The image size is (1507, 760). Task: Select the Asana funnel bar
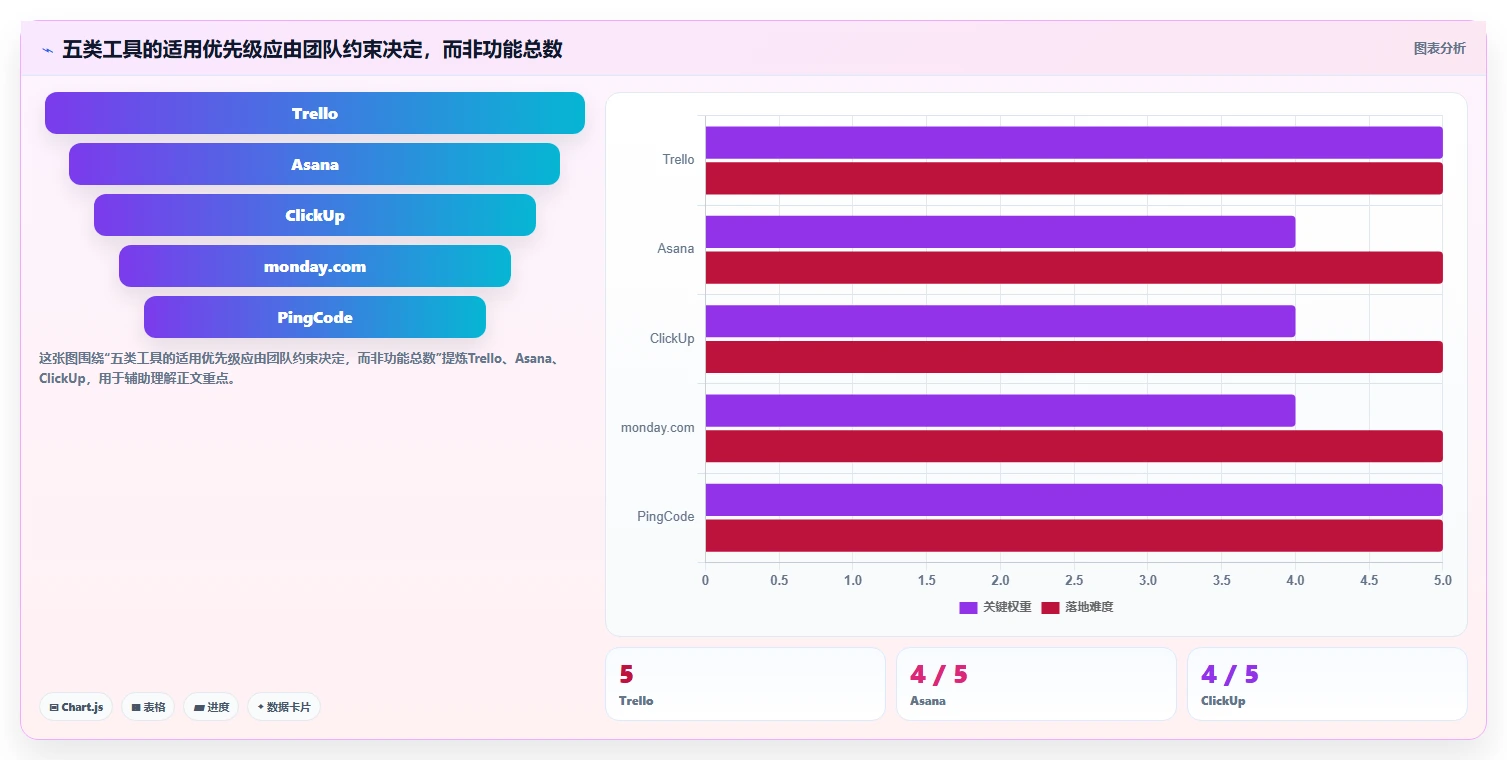pyautogui.click(x=315, y=164)
